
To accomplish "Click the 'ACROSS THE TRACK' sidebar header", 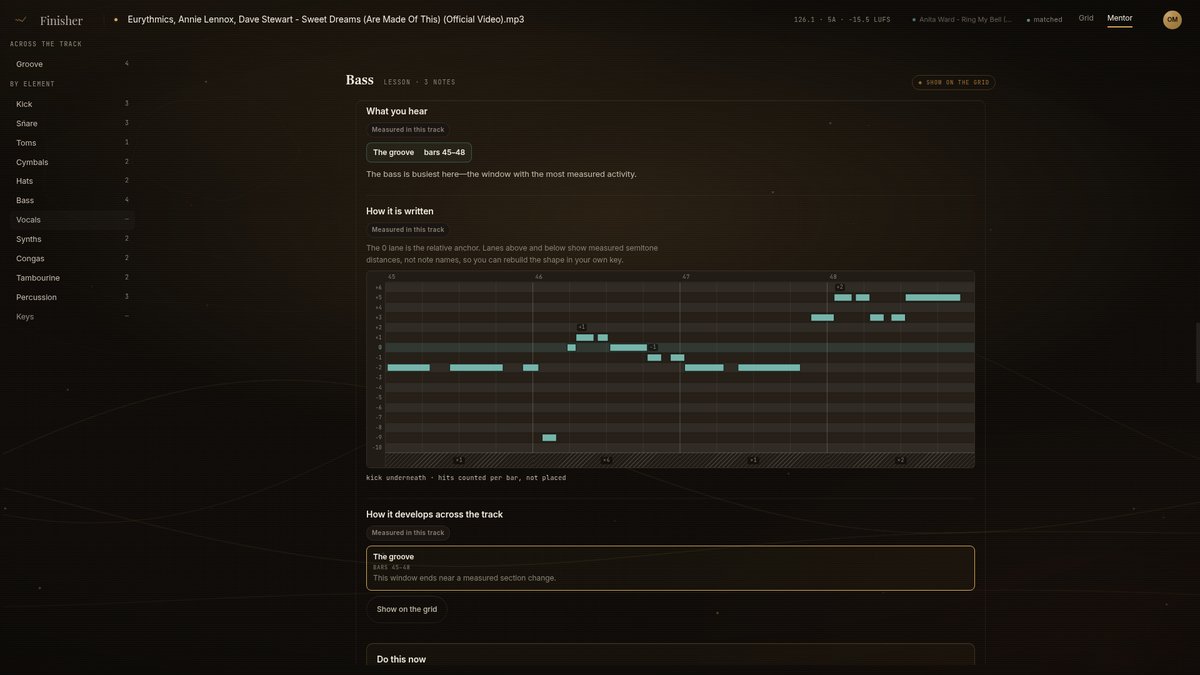I will coord(46,44).
